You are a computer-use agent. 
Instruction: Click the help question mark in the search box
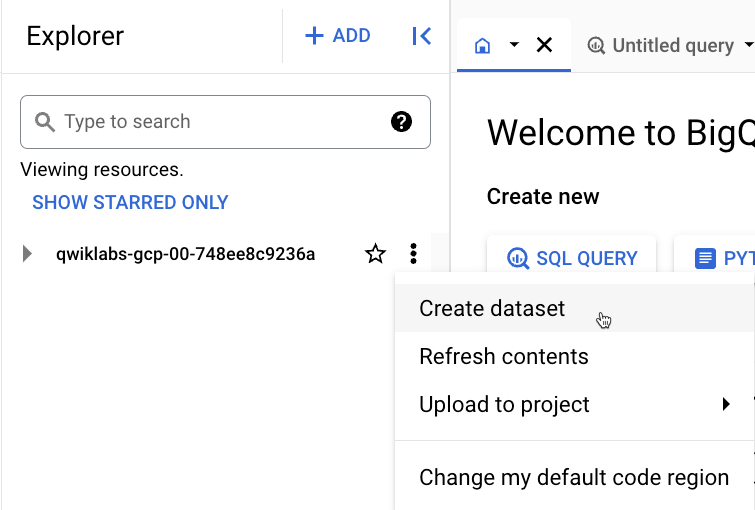tap(401, 122)
